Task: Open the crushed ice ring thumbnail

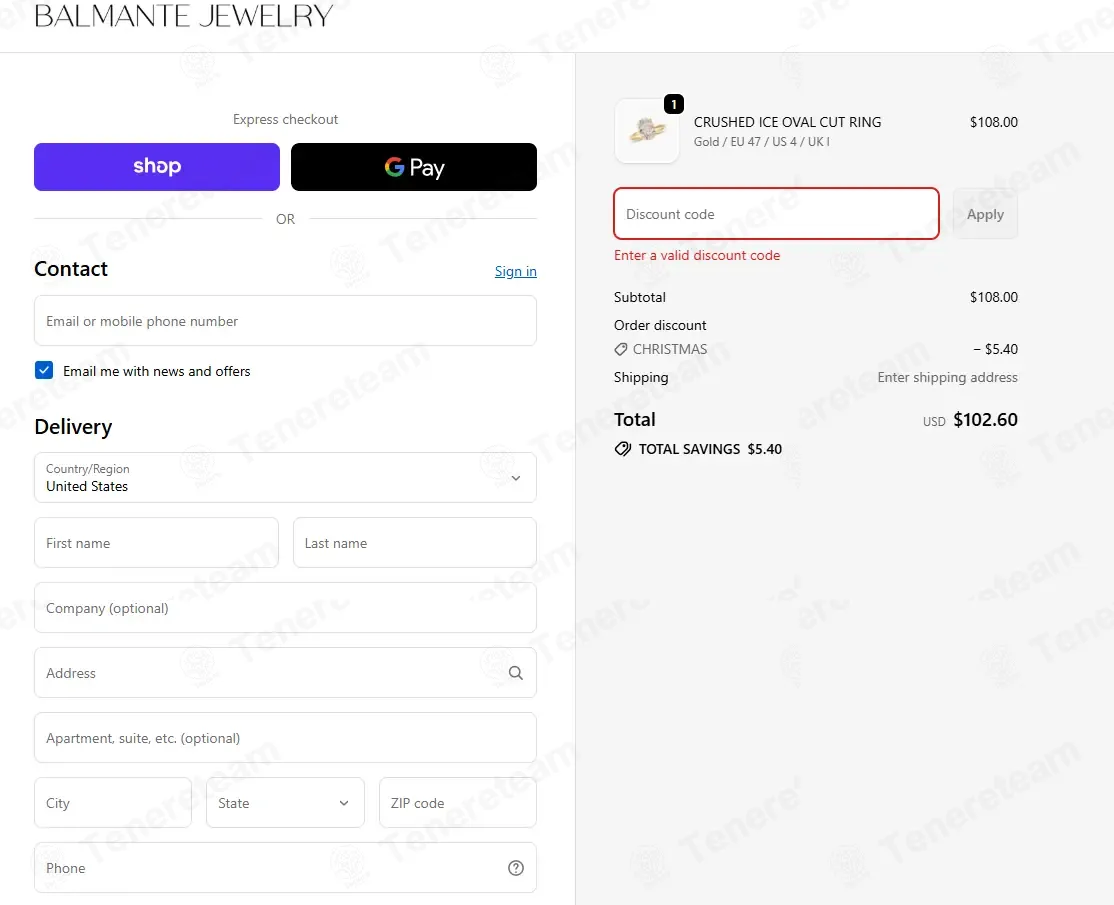Action: 647,131
